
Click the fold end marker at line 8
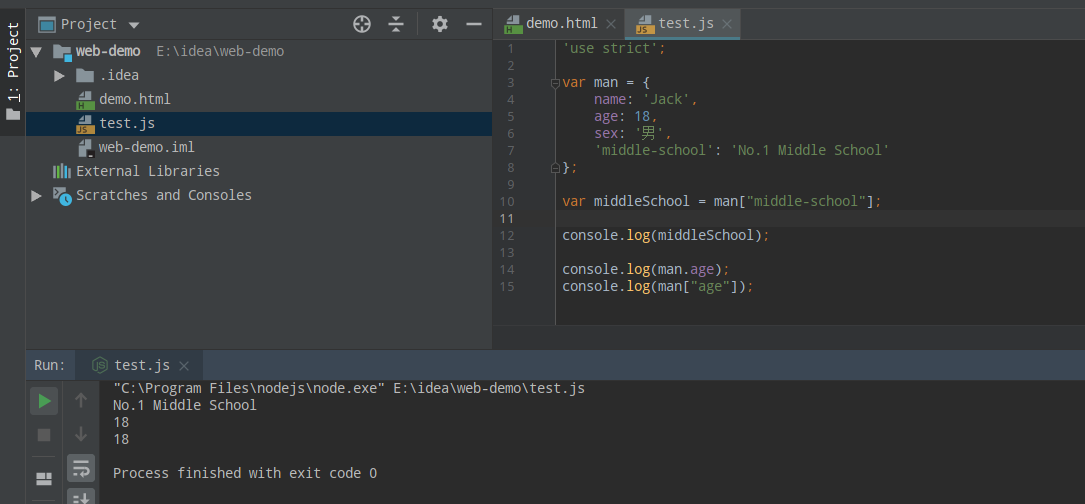tap(555, 168)
